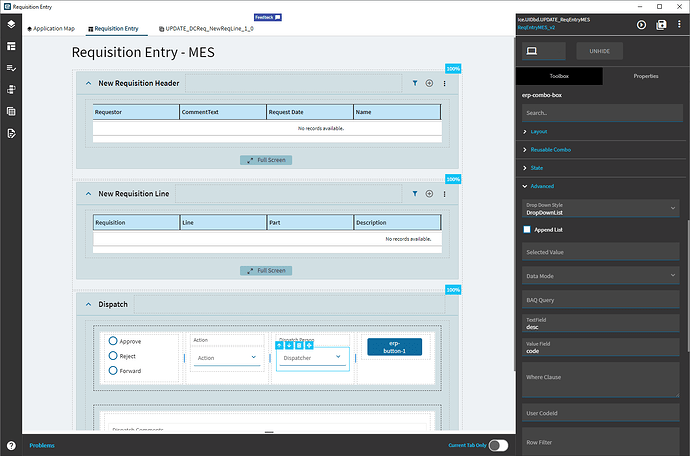This screenshot has height=456, width=690.
Task: Click the laptop device view icon
Action: [x=532, y=51]
